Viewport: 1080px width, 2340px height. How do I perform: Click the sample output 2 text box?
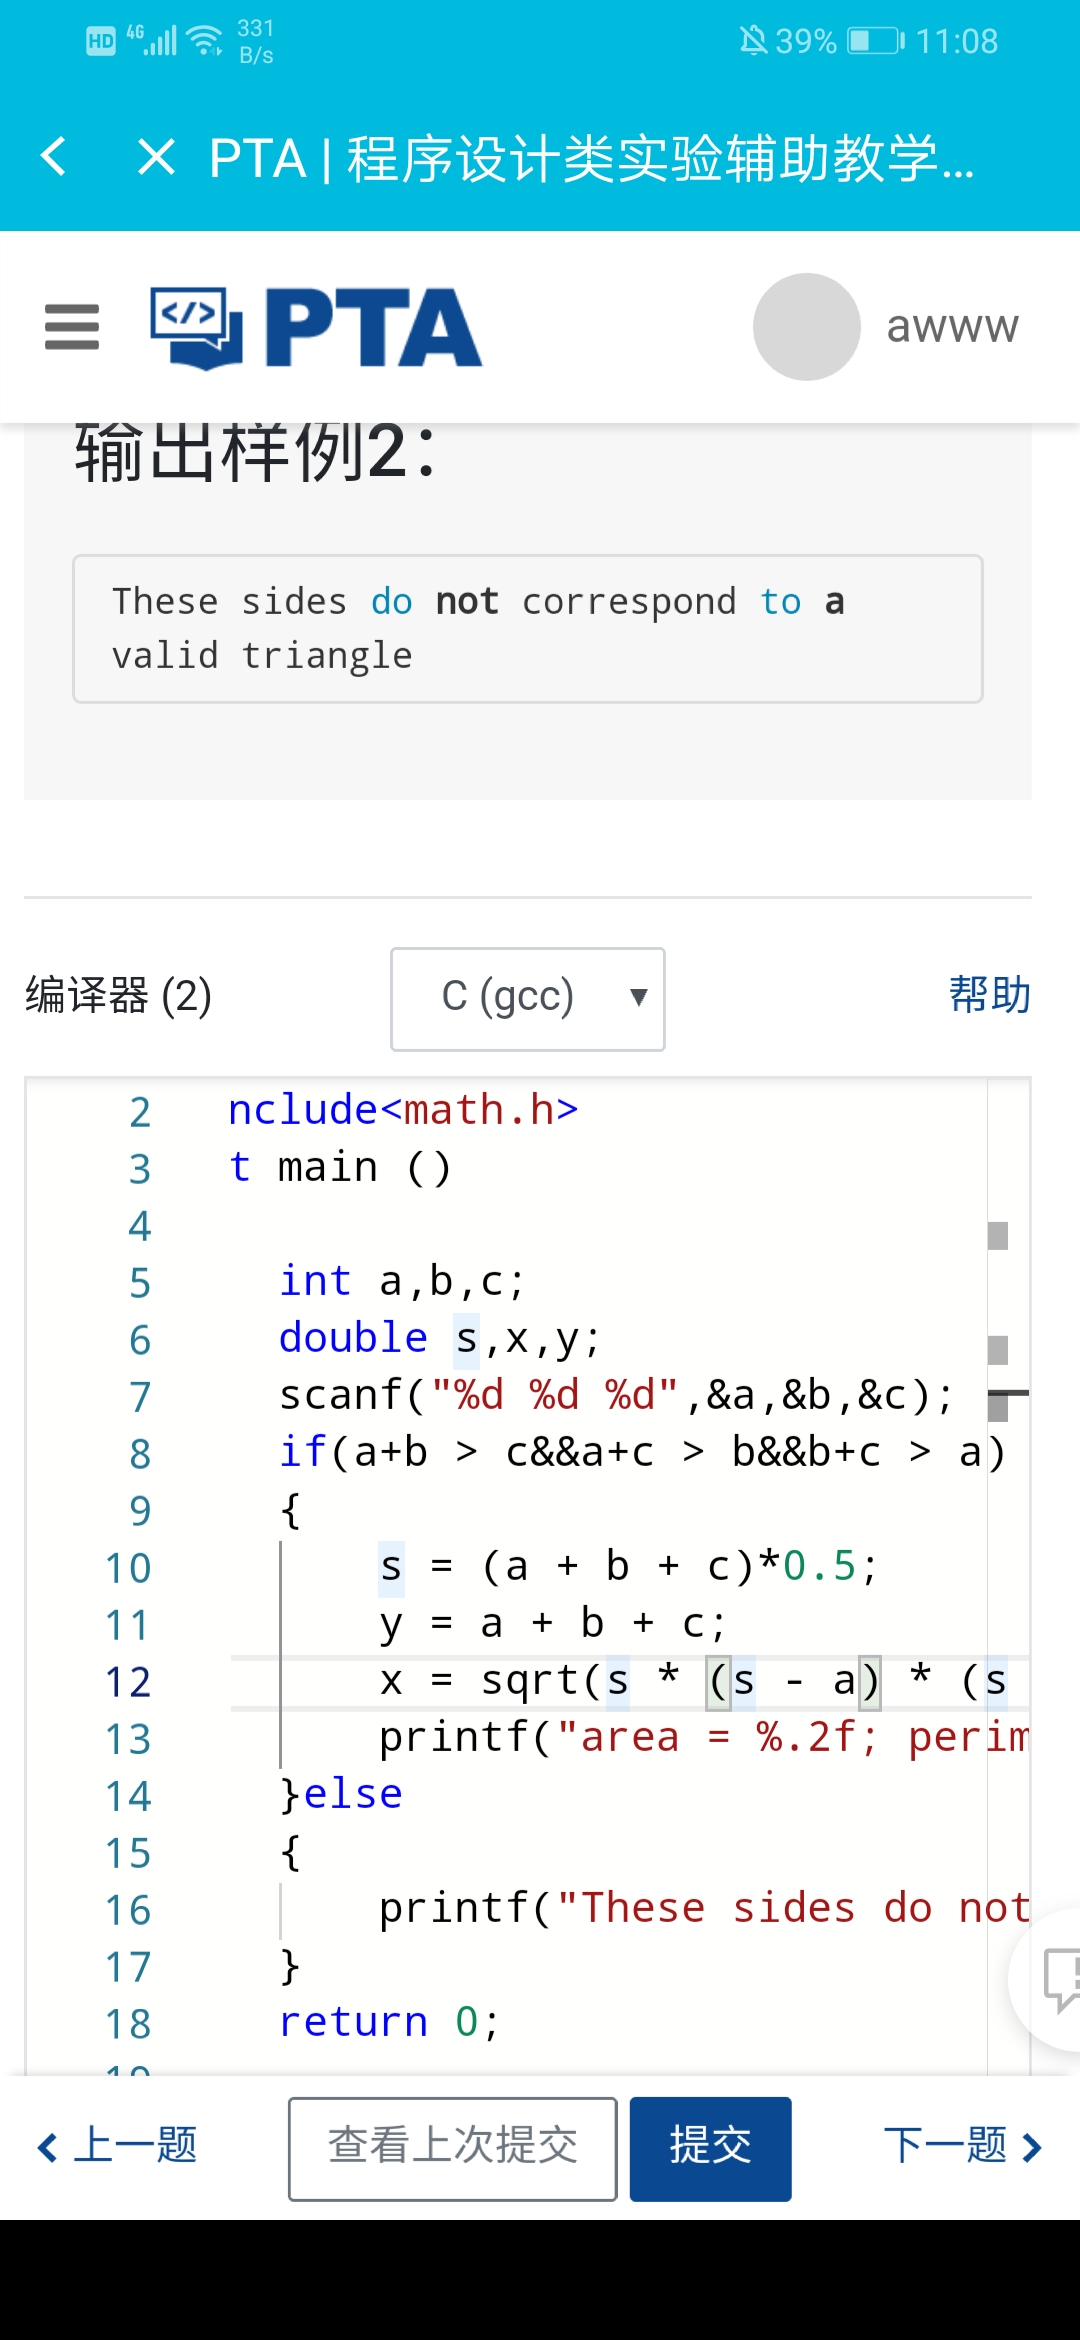click(527, 629)
